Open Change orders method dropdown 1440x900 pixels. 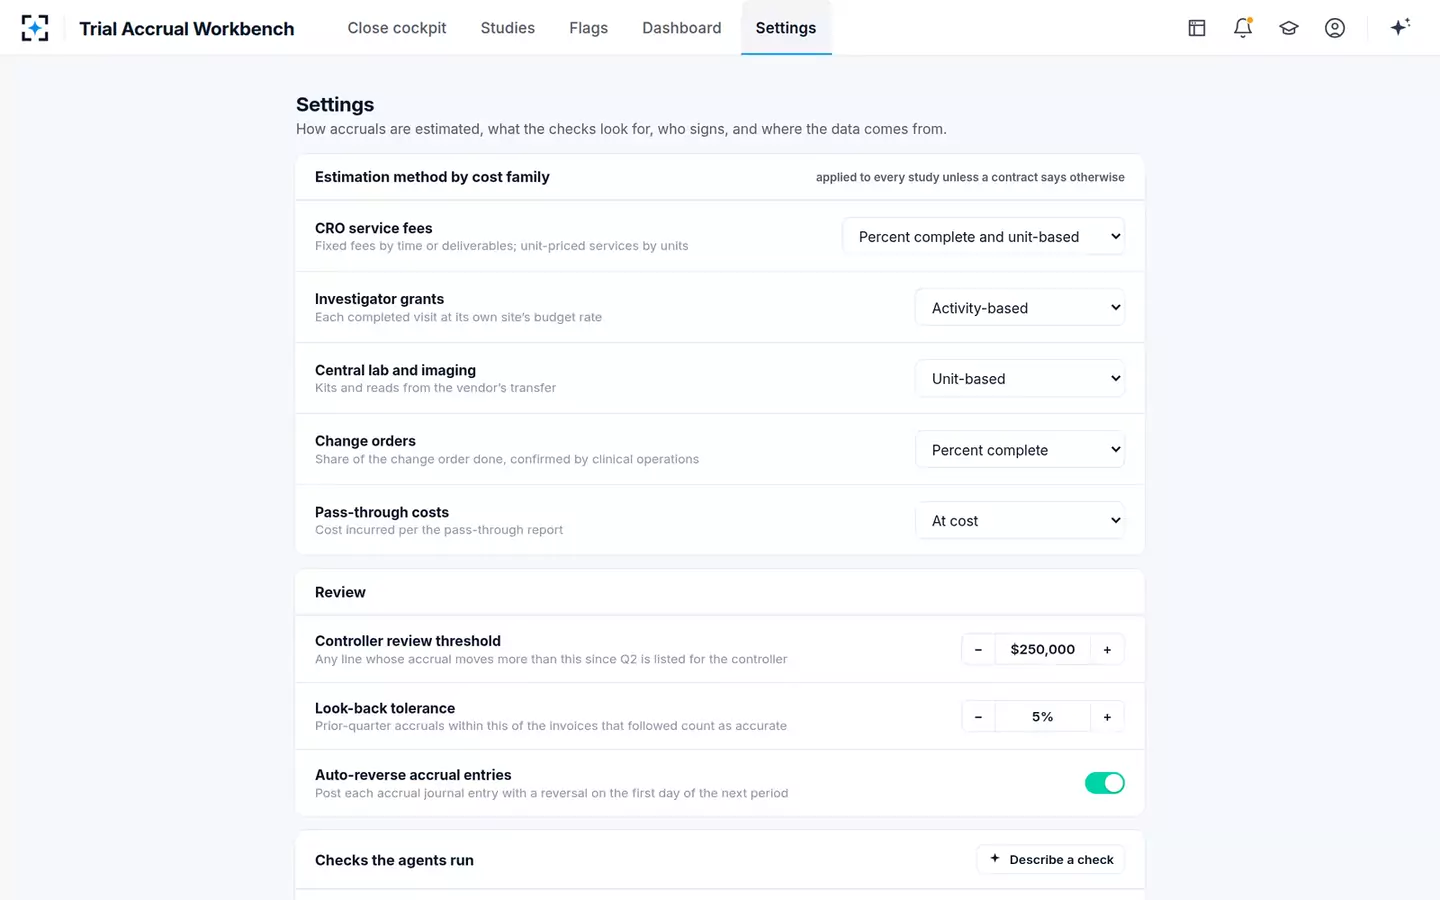pos(1020,450)
